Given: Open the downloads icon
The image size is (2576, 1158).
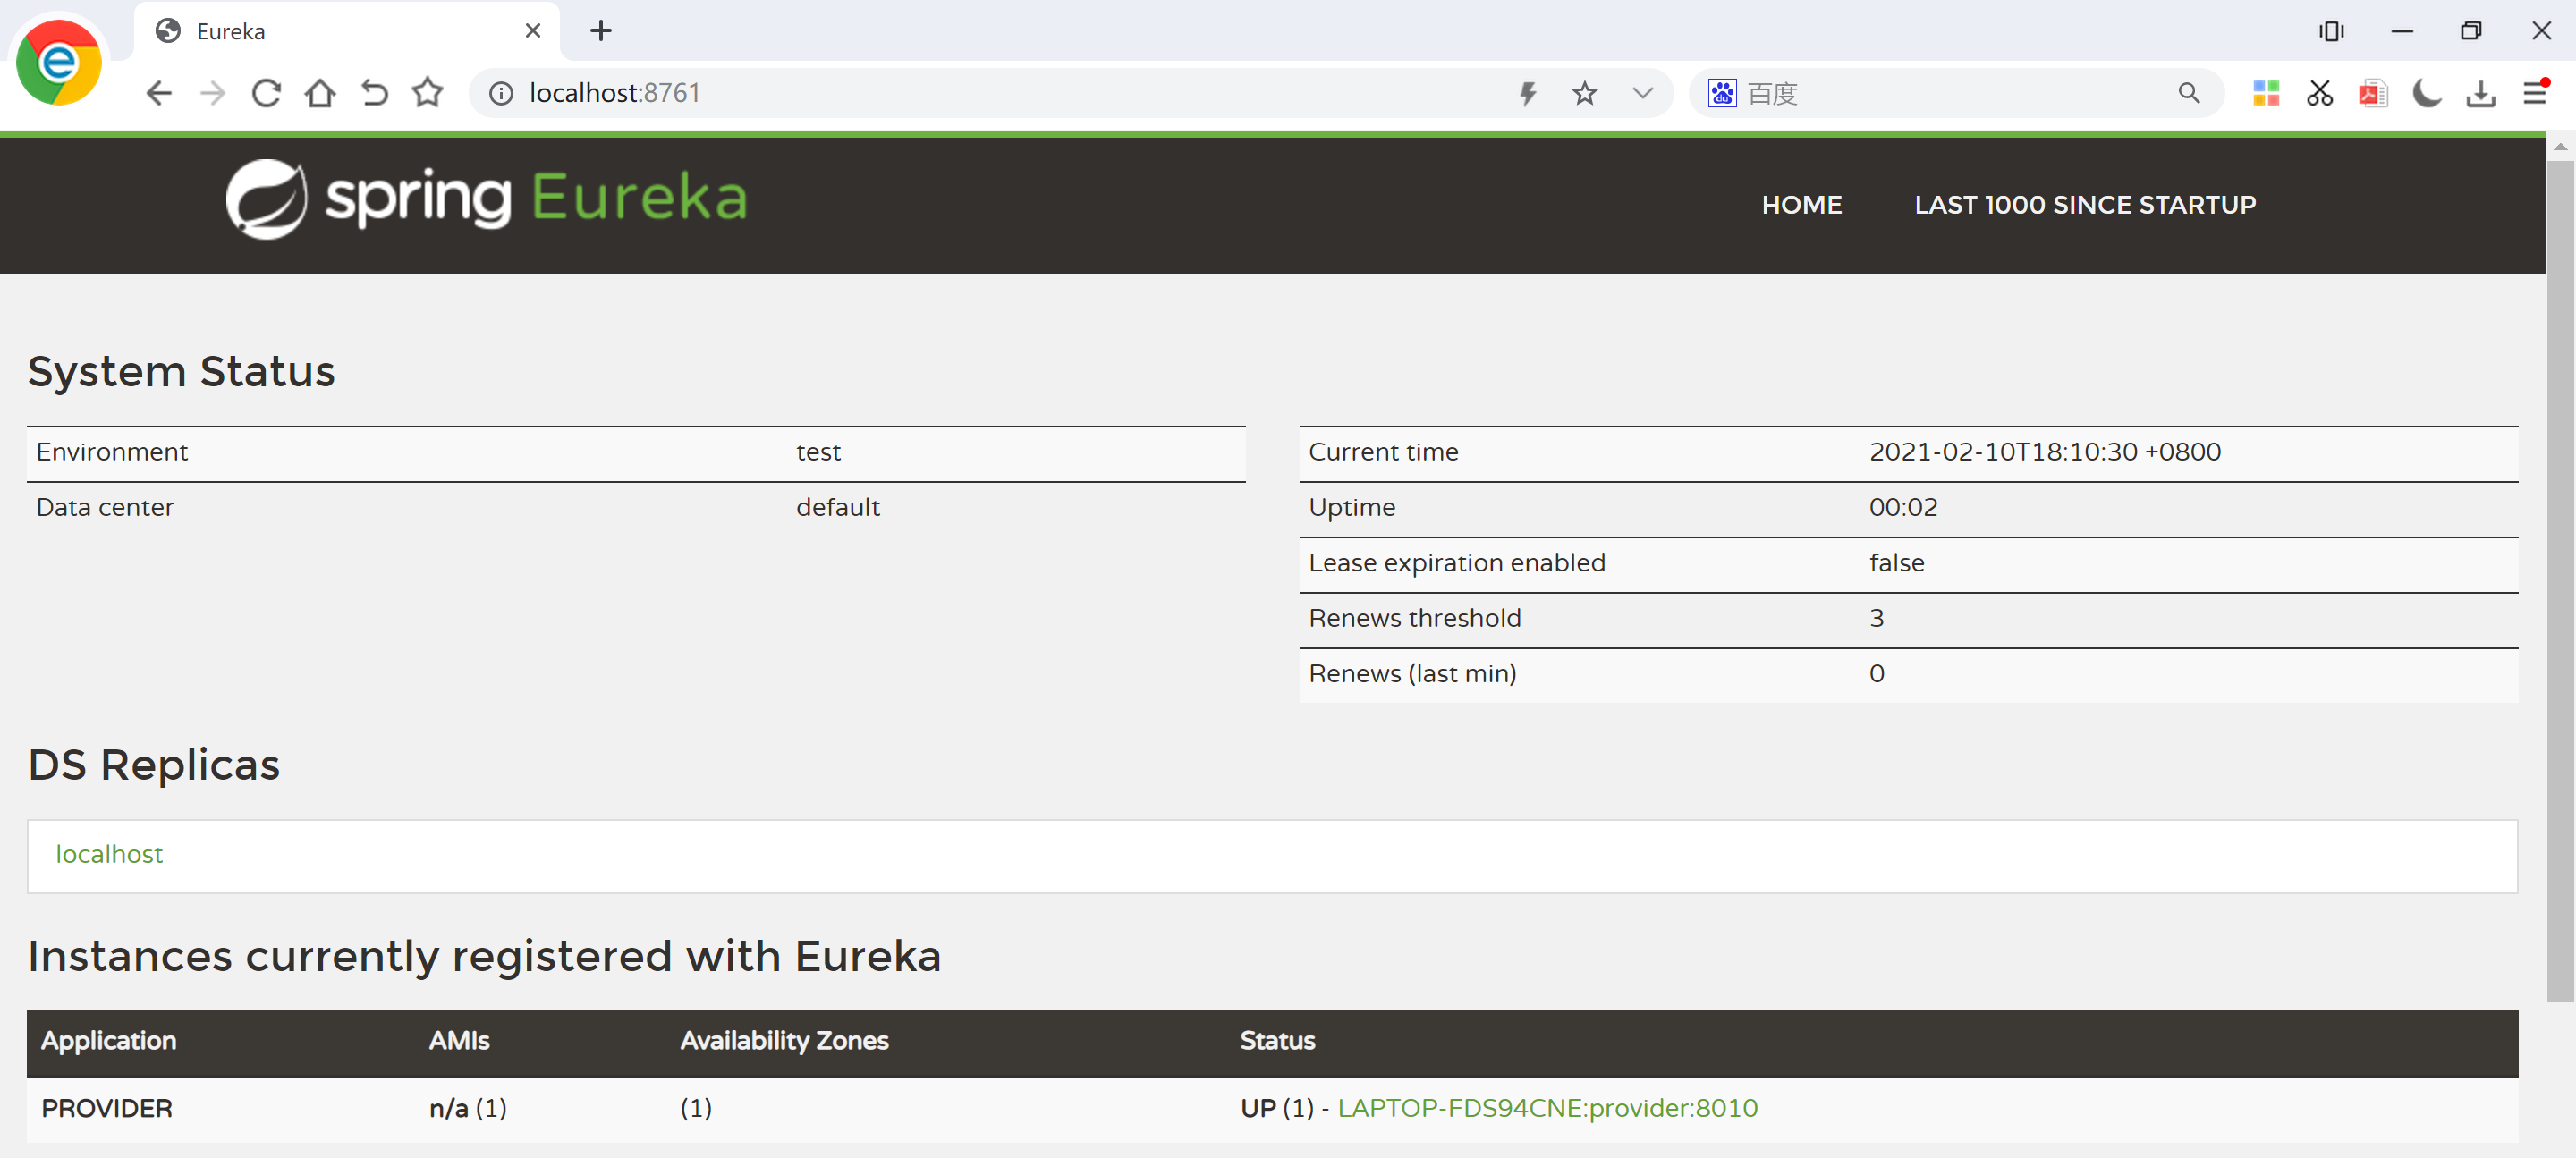Looking at the screenshot, I should 2481,94.
